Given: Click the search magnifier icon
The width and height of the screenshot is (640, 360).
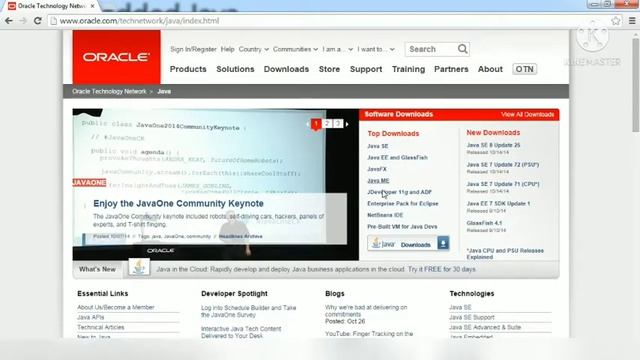Looking at the screenshot, I should [x=462, y=49].
